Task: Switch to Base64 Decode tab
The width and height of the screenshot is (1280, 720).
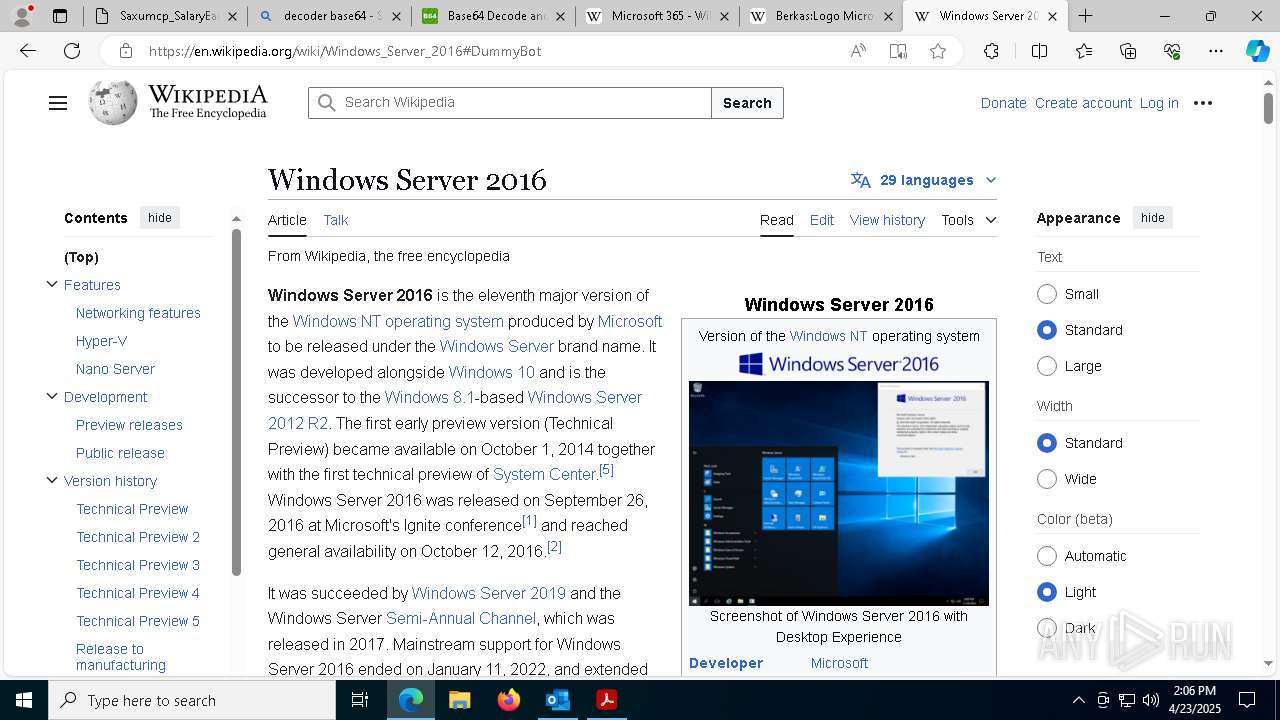Action: tap(494, 16)
